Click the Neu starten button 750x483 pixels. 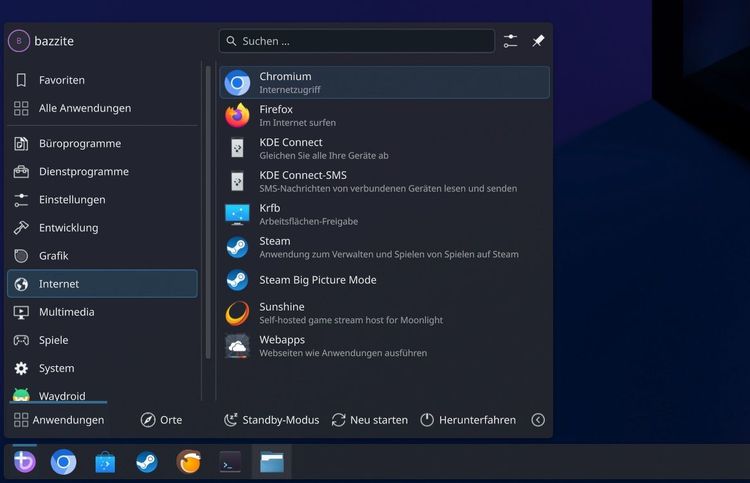coord(370,420)
